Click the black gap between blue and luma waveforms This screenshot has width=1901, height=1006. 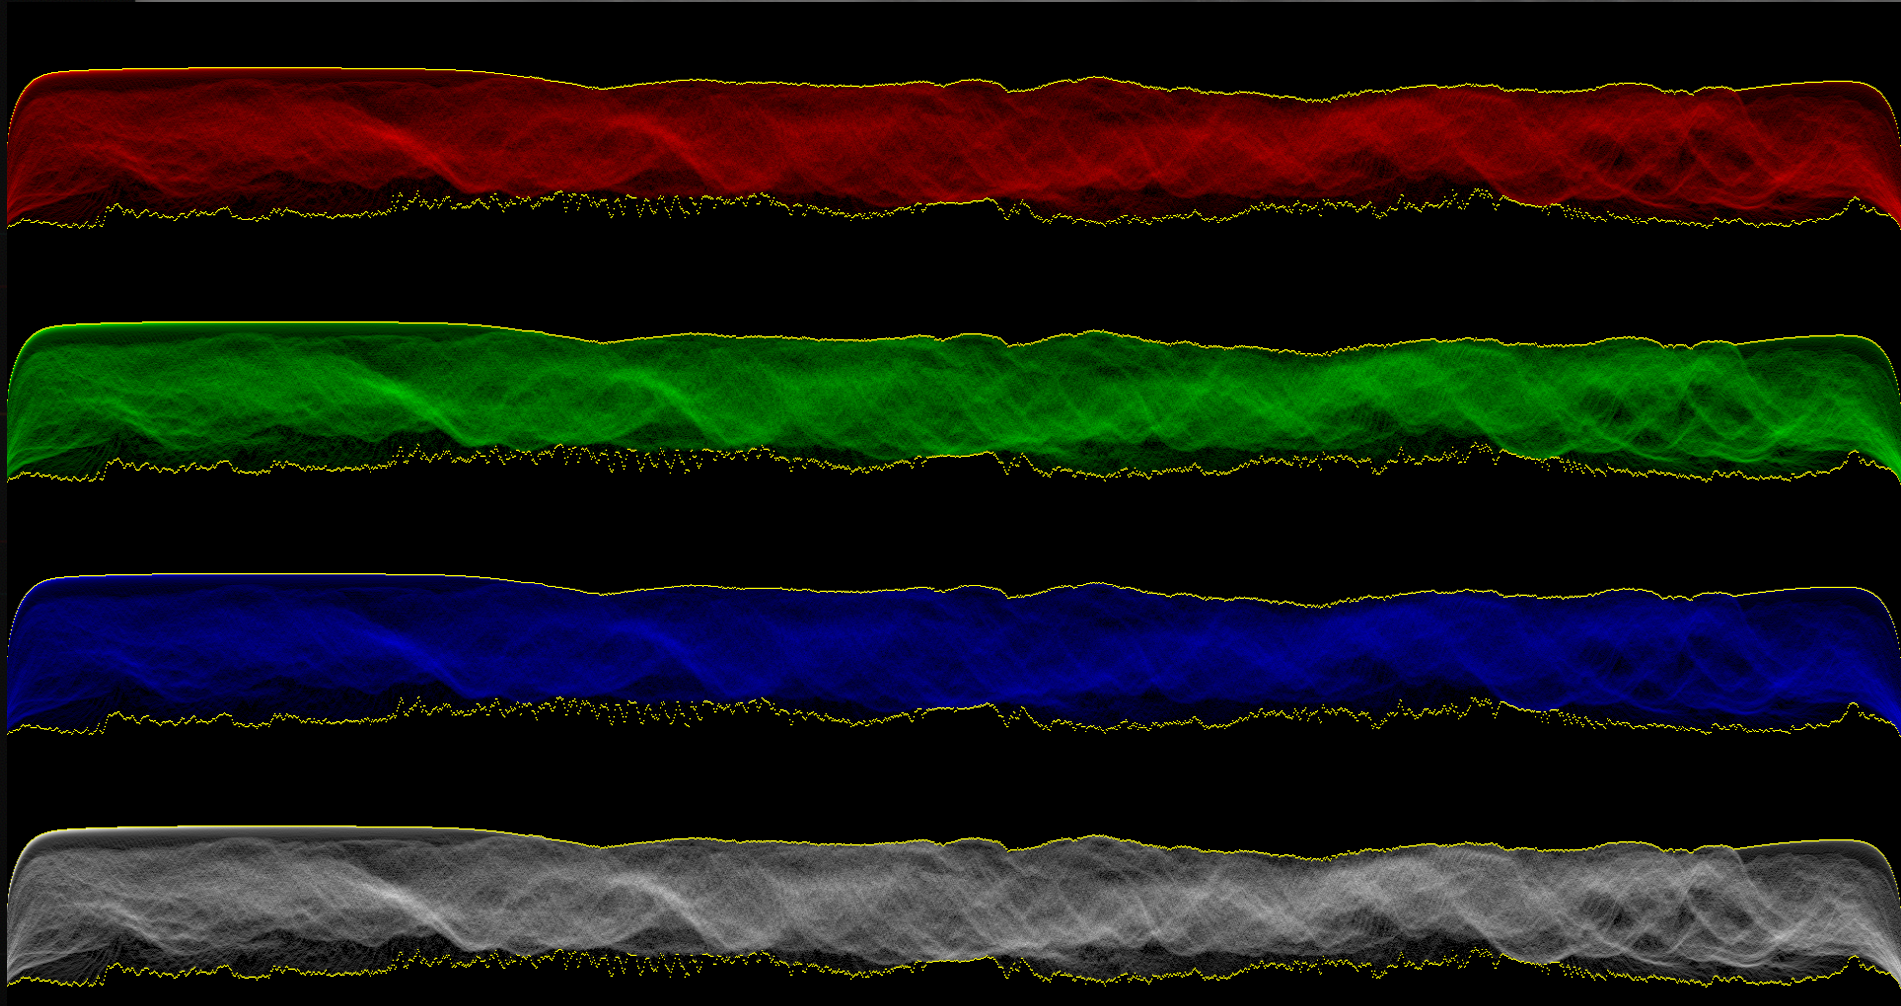(950, 780)
